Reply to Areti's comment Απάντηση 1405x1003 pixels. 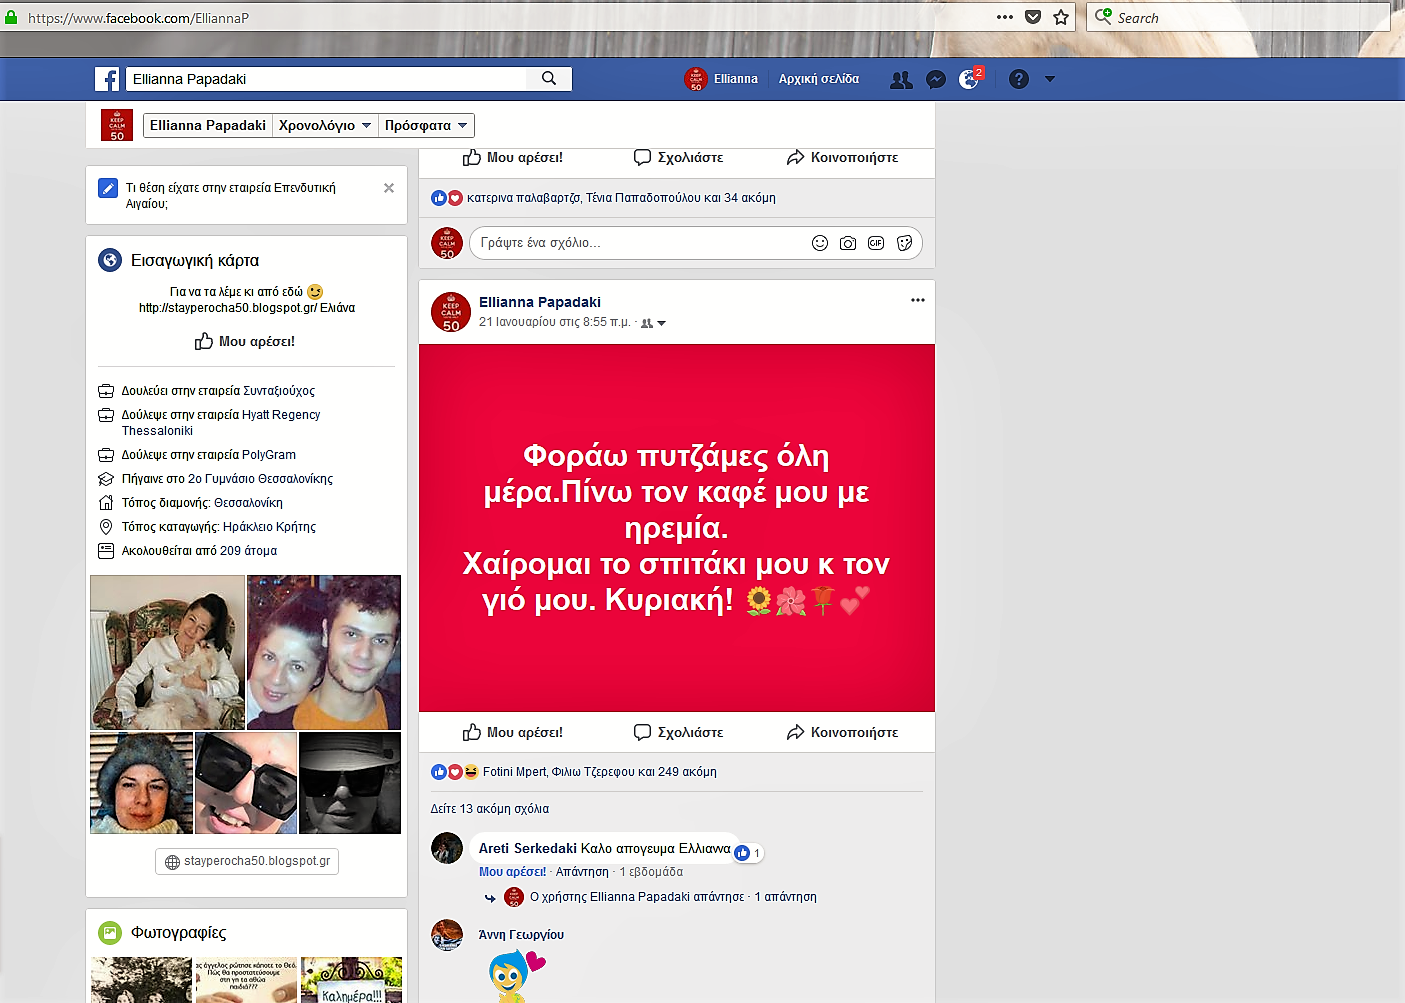tap(582, 872)
